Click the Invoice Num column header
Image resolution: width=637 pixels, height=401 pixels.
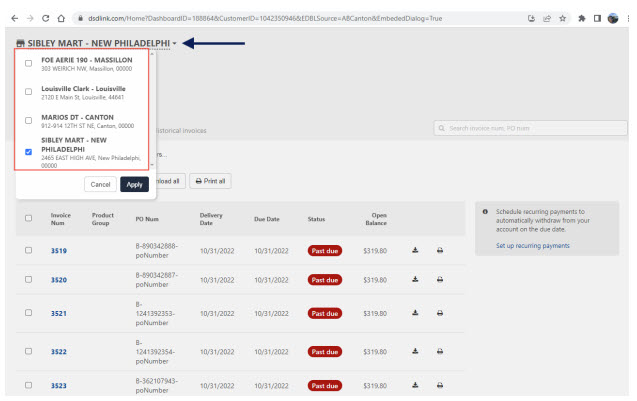(61, 219)
